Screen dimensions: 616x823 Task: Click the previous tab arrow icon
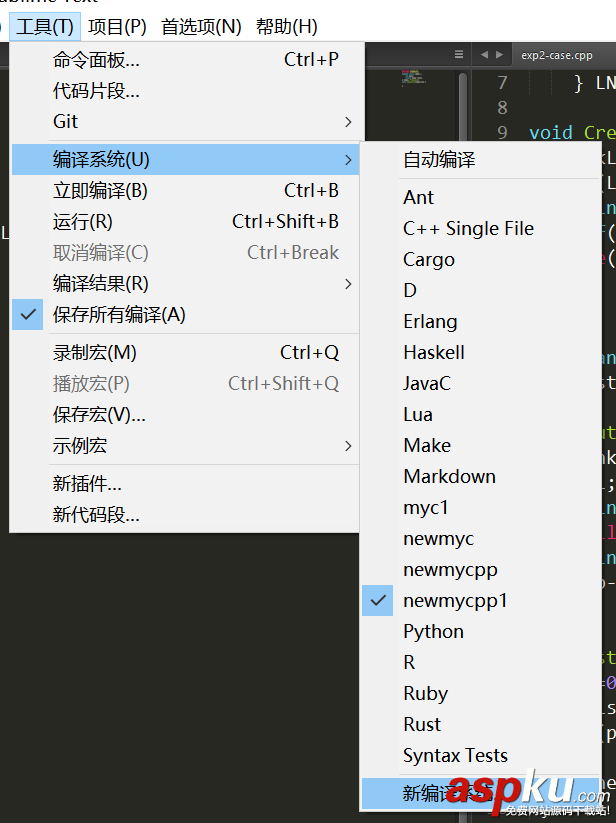click(x=484, y=55)
